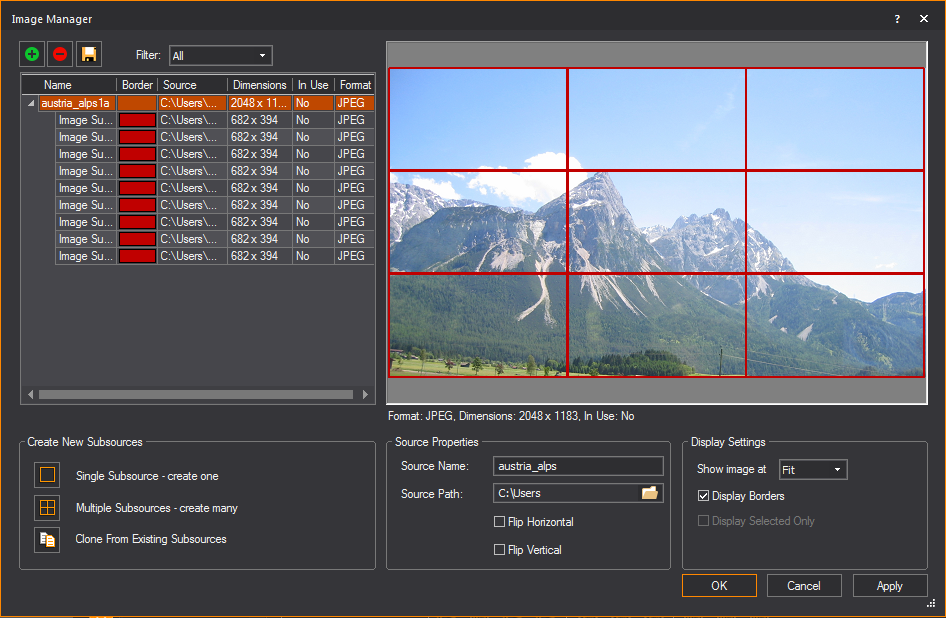The width and height of the screenshot is (946, 618).
Task: Click the save floppy disk icon
Action: (88, 54)
